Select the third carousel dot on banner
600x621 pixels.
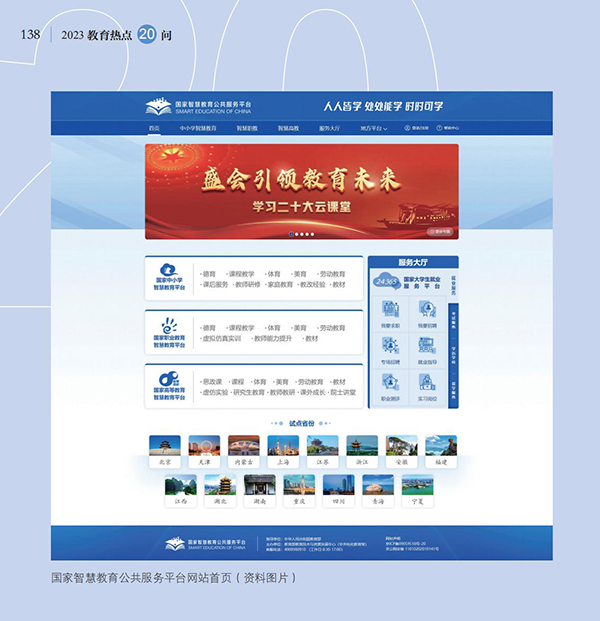(302, 234)
